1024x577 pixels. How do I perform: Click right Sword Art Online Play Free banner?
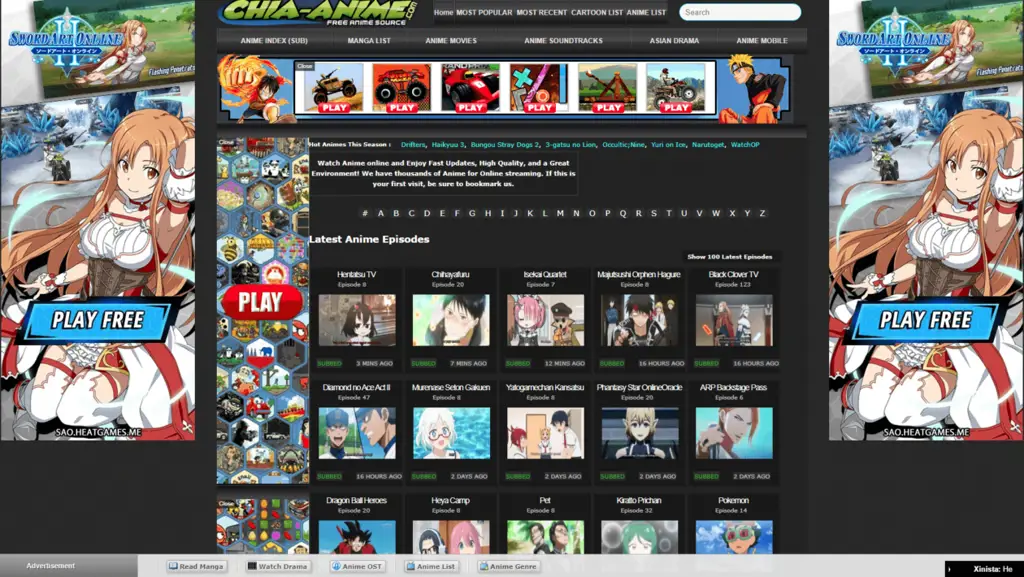925,319
